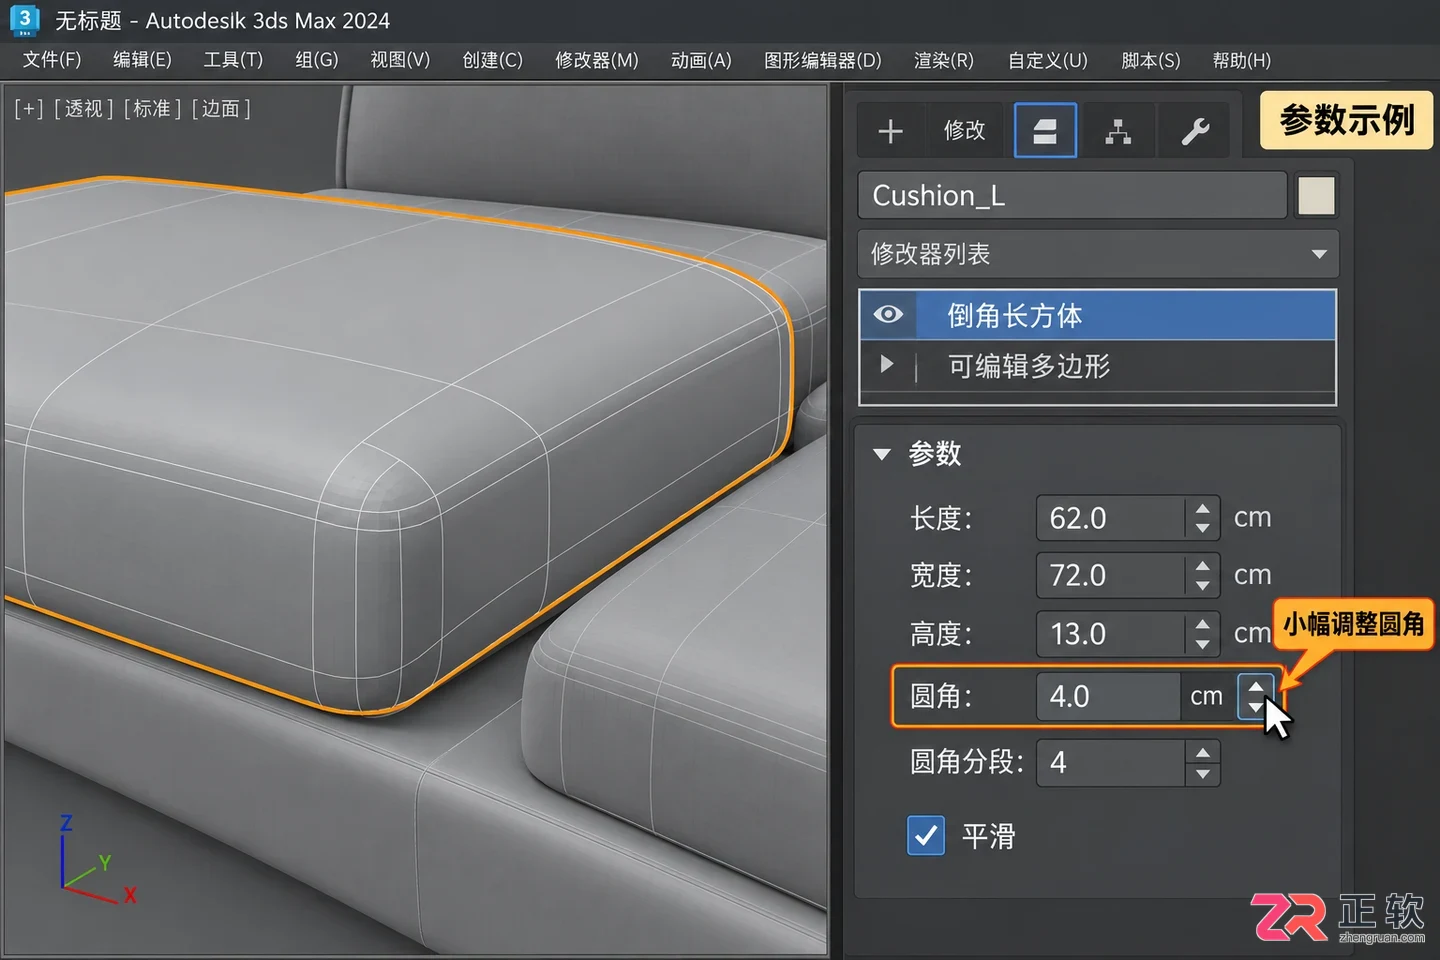The image size is (1440, 960).
Task: Increase the 圆角分段 spinner value
Action: pos(1202,753)
